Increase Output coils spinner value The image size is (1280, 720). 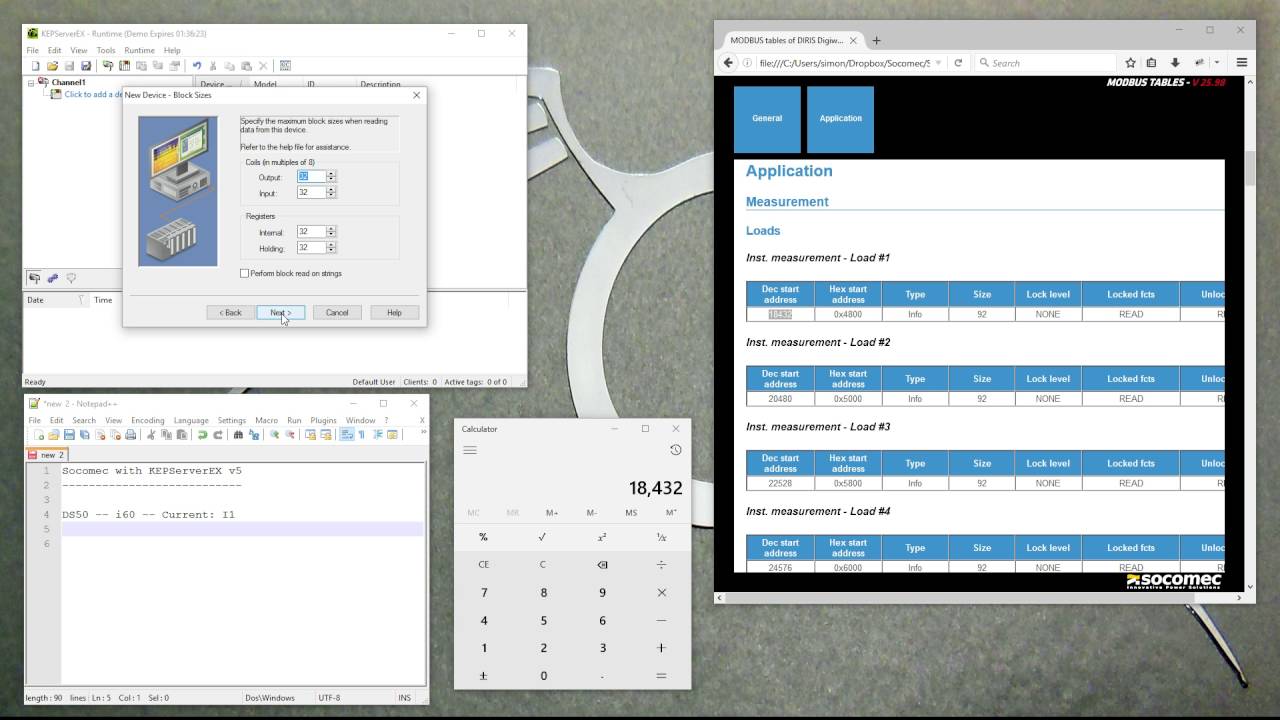point(331,173)
